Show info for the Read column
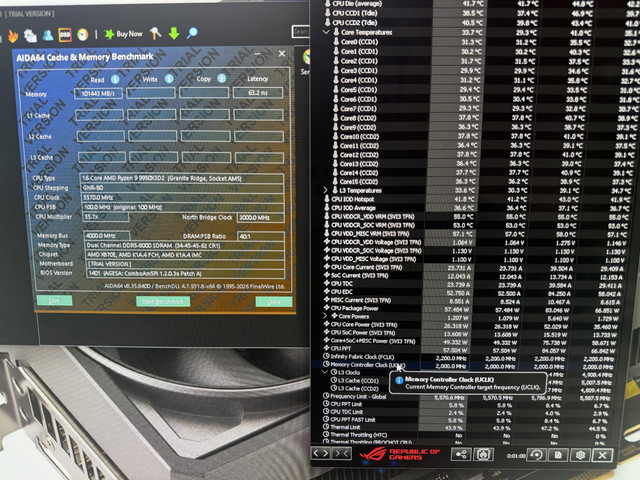This screenshot has height=480, width=640. [115, 79]
